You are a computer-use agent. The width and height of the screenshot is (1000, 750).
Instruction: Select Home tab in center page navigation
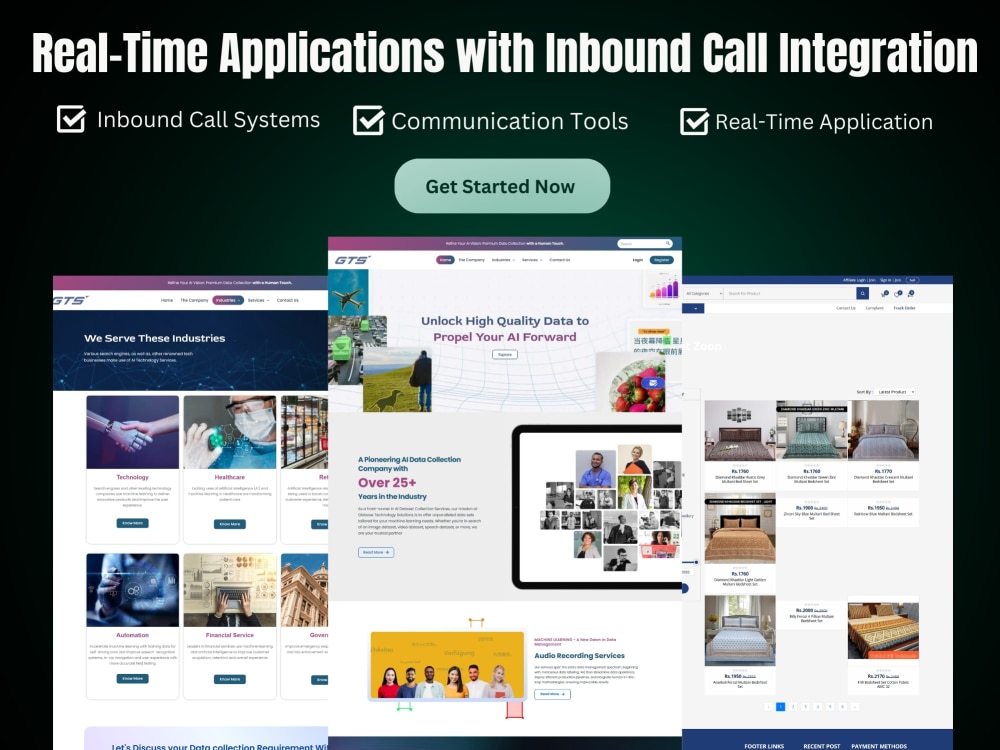pyautogui.click(x=445, y=260)
